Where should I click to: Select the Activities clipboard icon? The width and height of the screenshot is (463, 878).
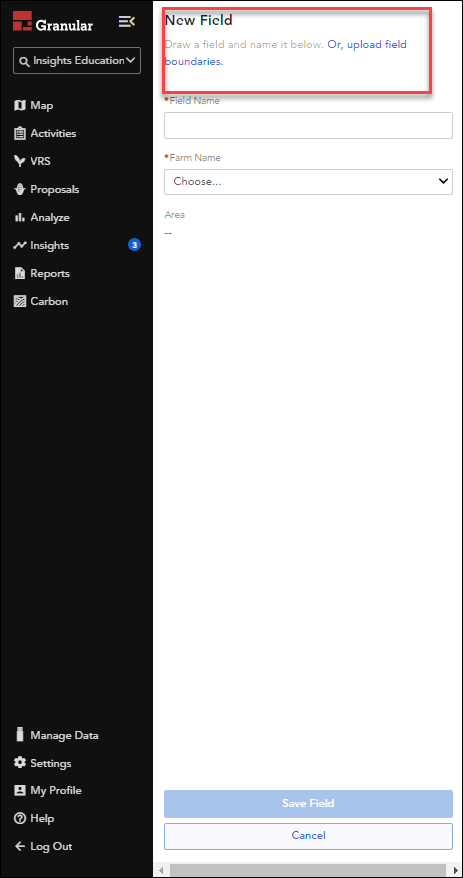point(20,133)
